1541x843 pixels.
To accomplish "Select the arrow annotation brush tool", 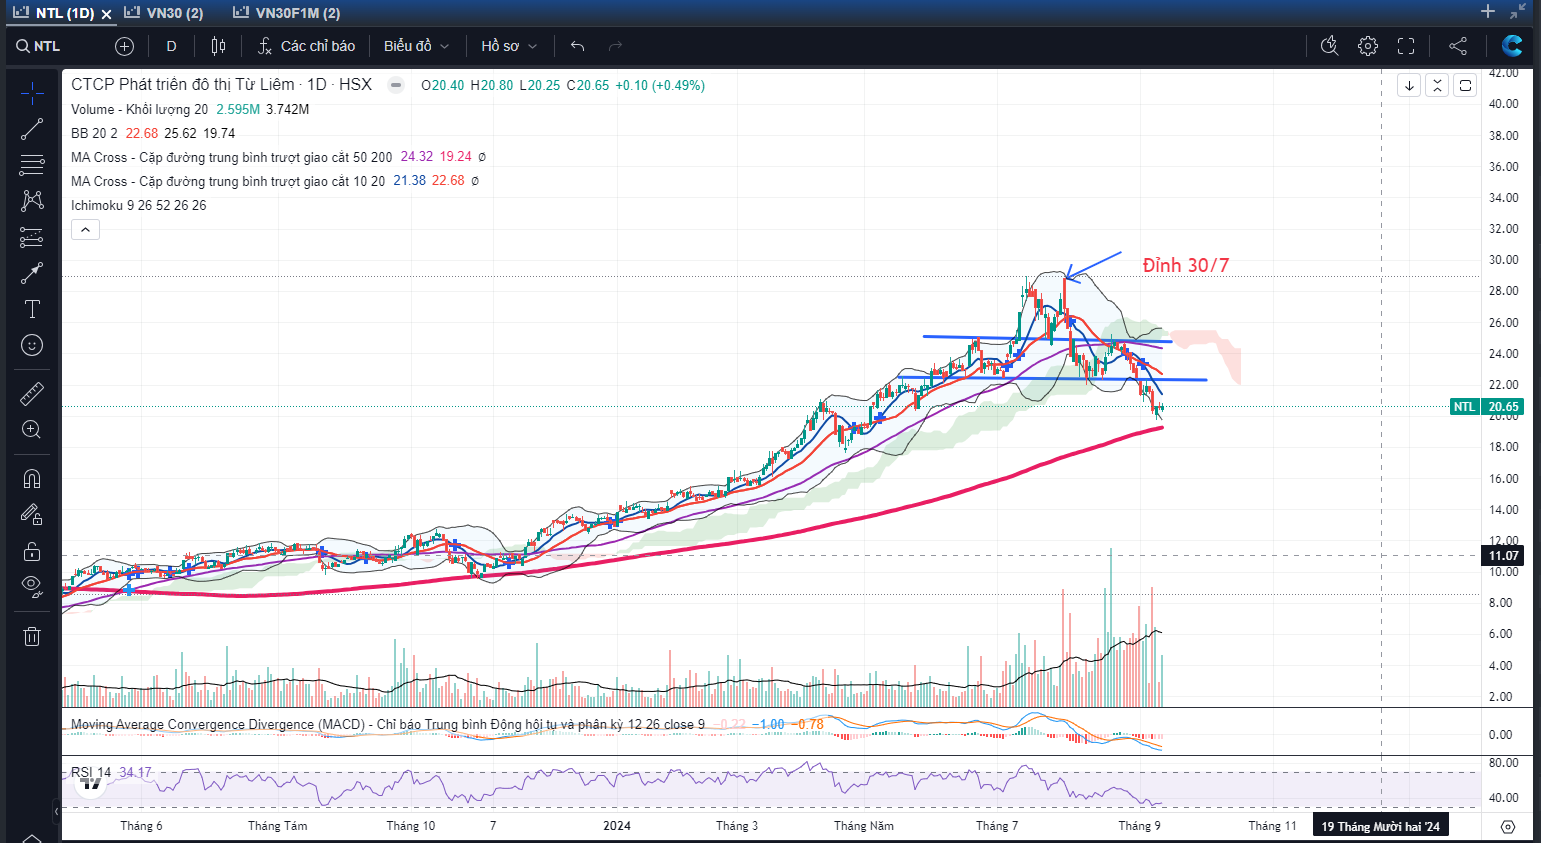I will pos(32,273).
